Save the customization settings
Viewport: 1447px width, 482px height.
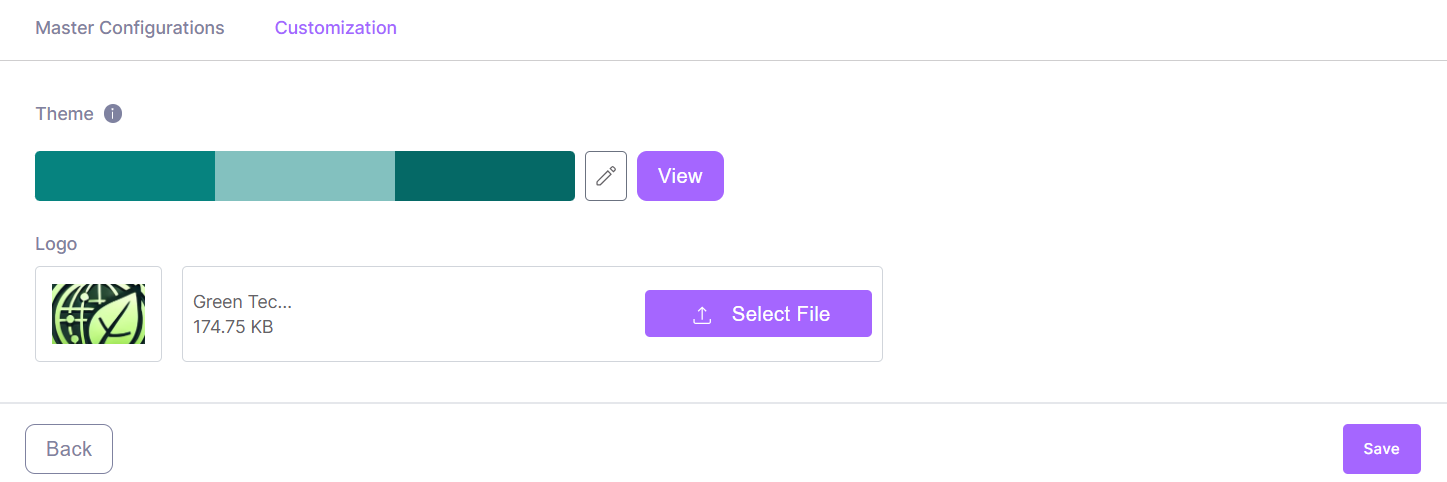click(1381, 449)
